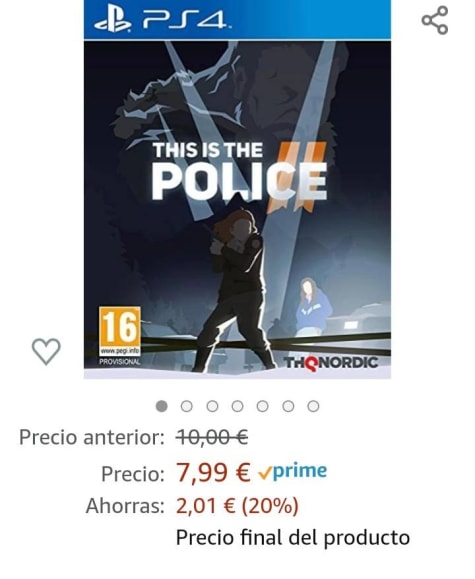Click the PS4 logo on the cover banner
The height and width of the screenshot is (579, 475).
[x=162, y=21]
